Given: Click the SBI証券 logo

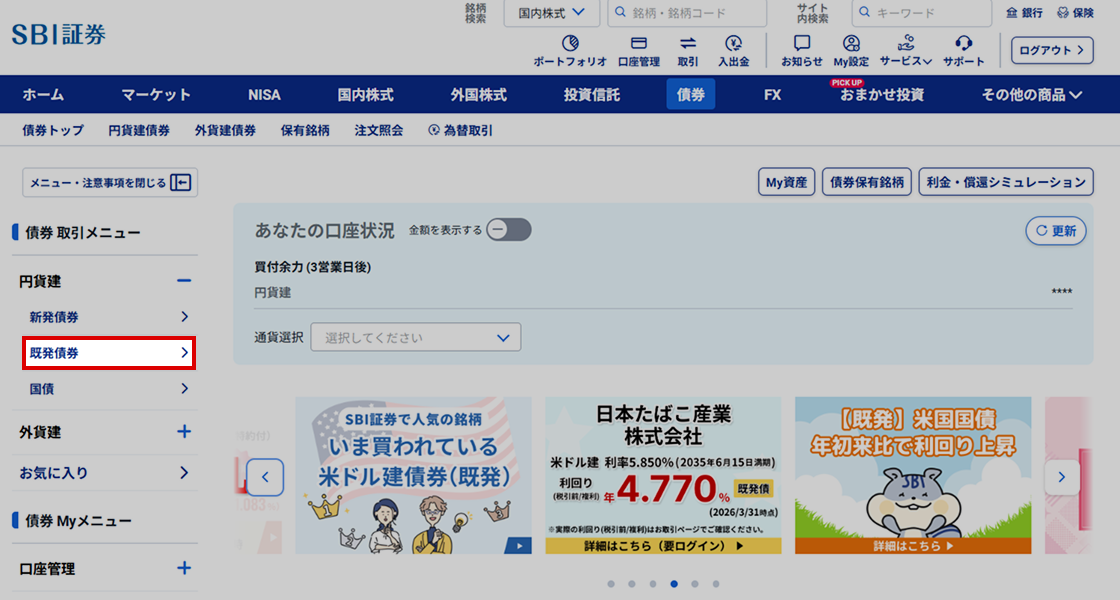Looking at the screenshot, I should [x=59, y=34].
